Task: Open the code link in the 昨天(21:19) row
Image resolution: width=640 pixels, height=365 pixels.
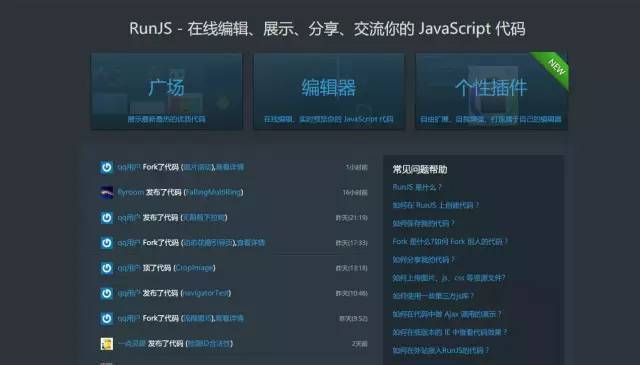Action: [204, 218]
